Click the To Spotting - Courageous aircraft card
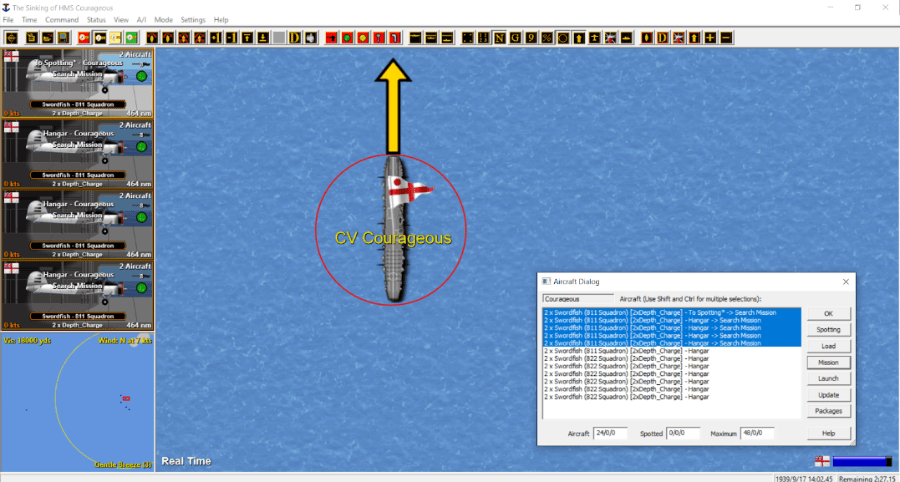 77,83
